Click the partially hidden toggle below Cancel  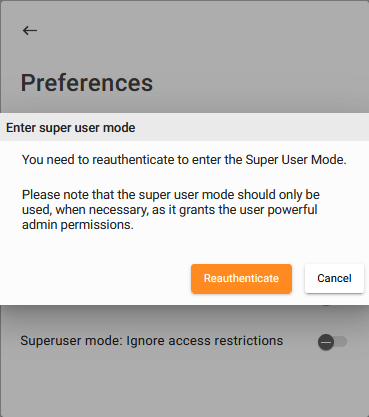point(327,305)
